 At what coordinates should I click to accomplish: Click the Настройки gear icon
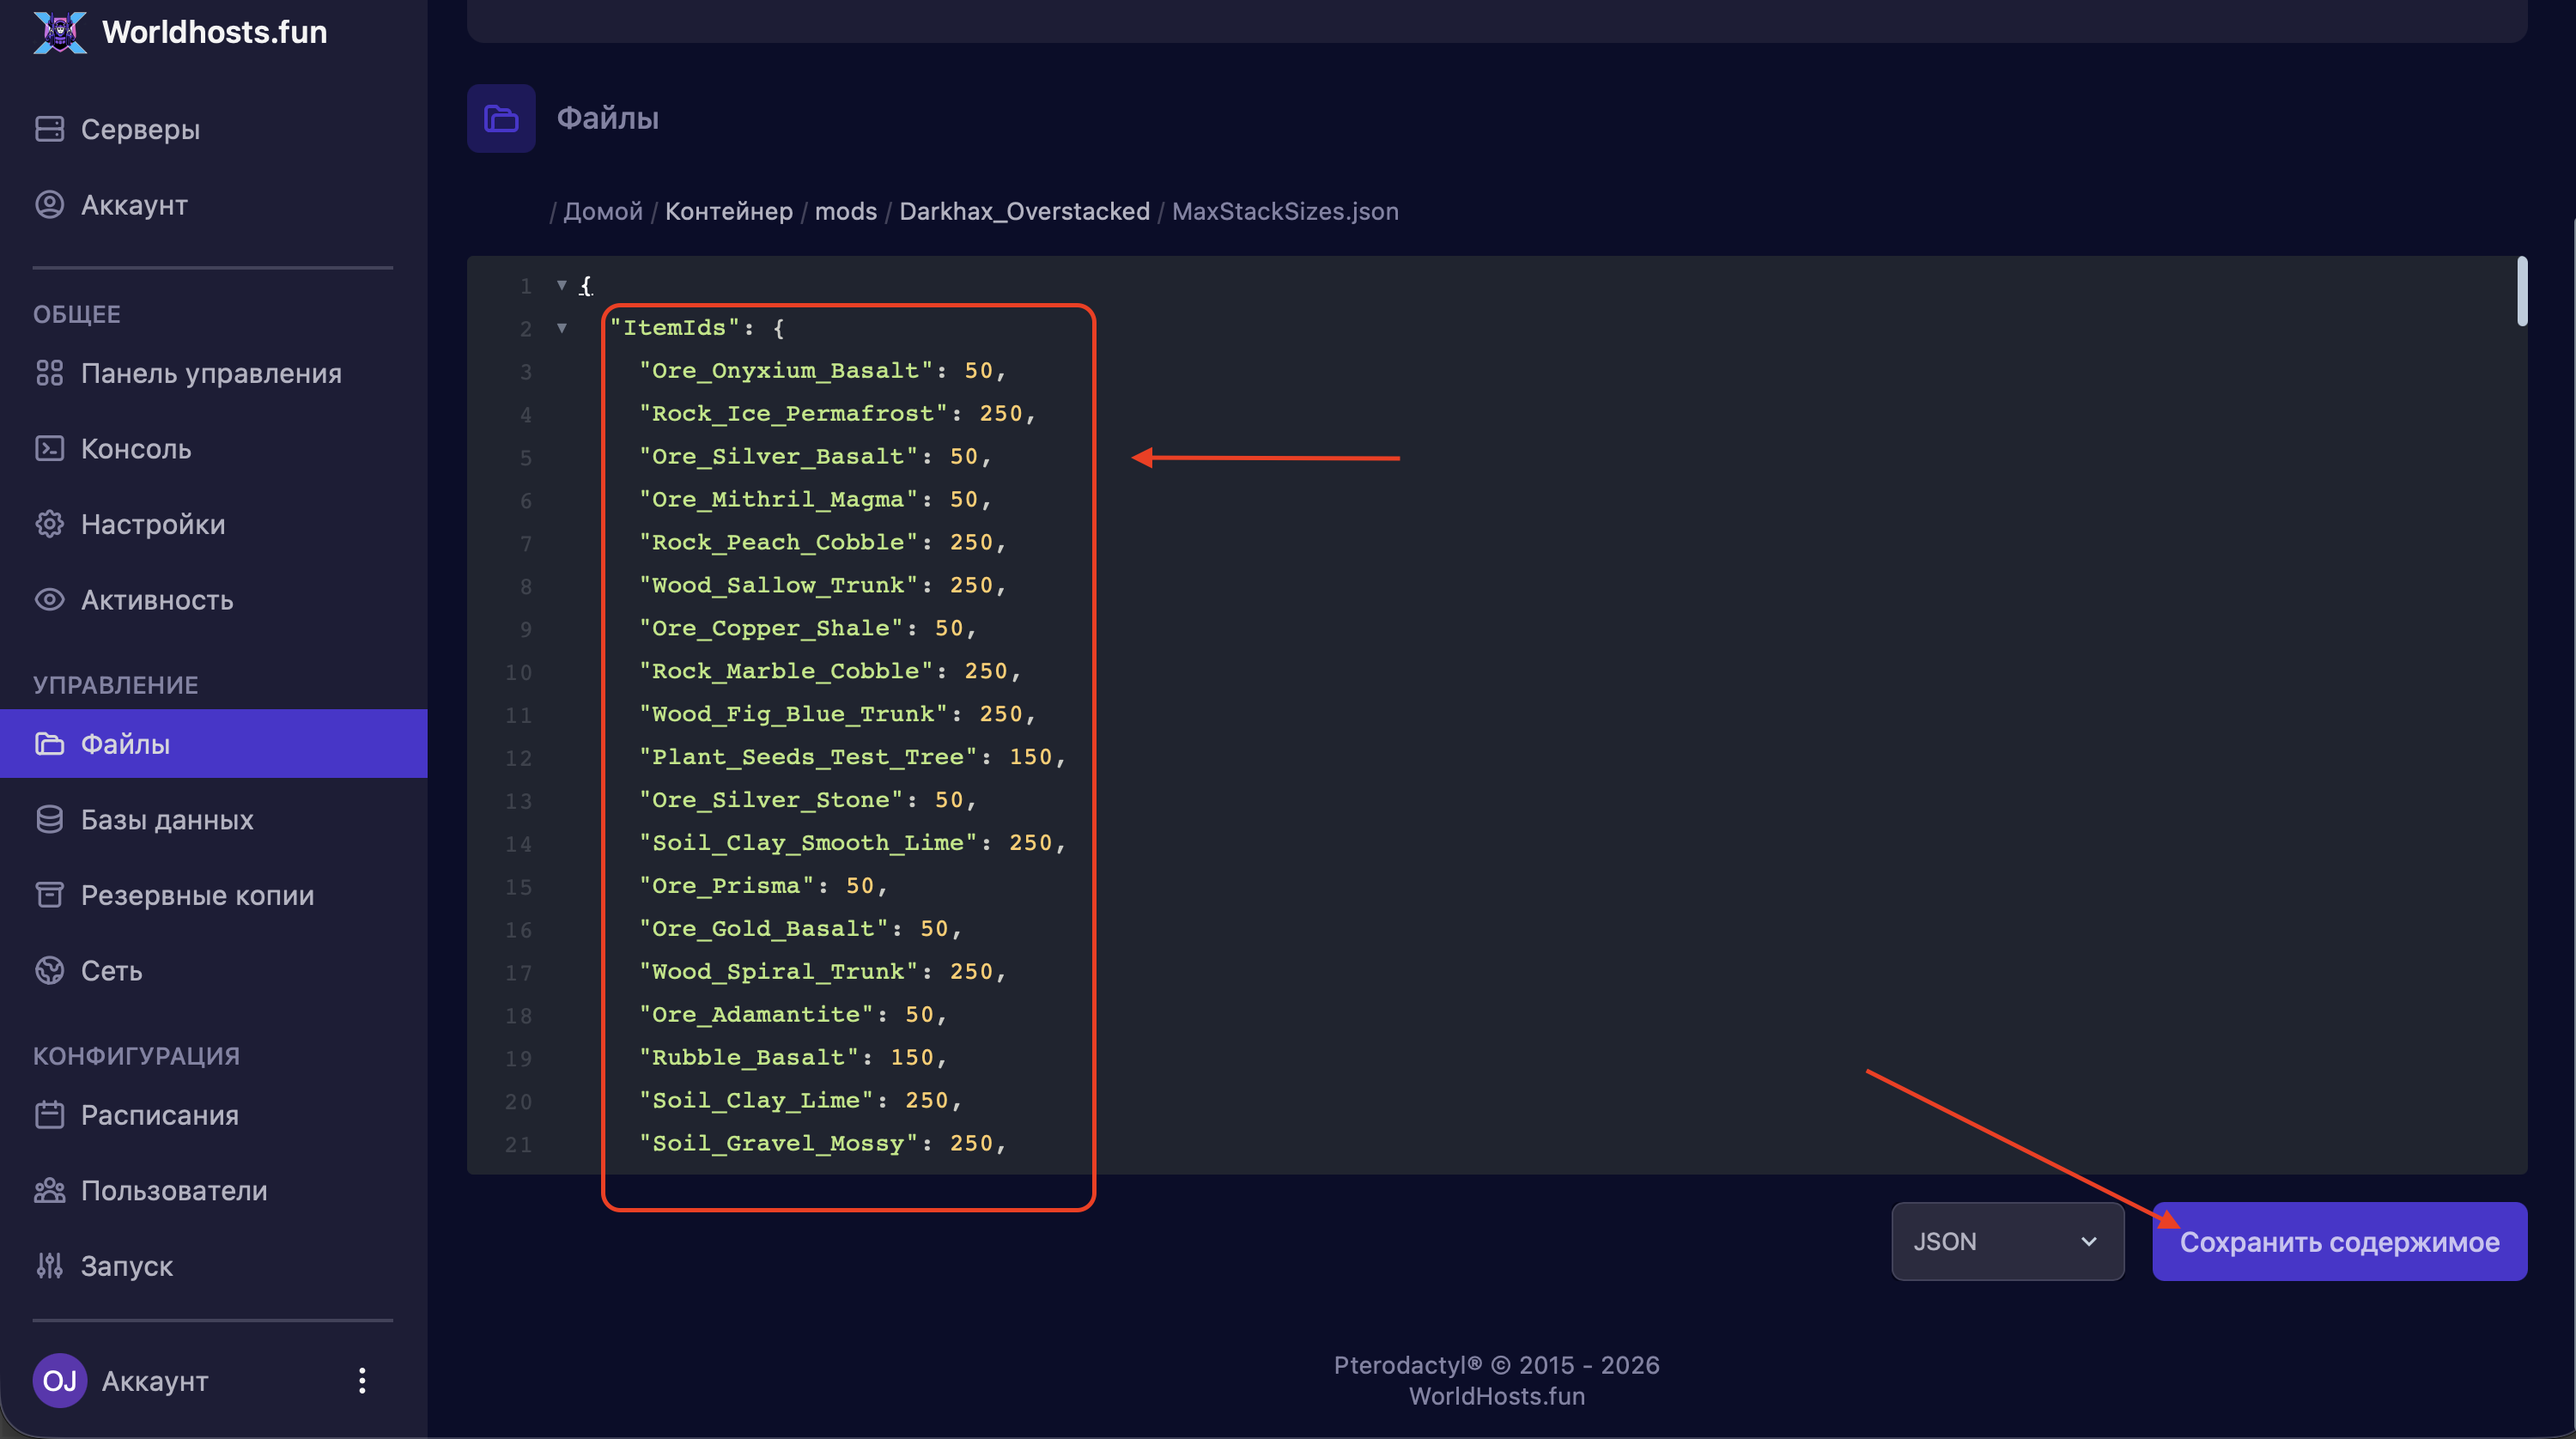(x=49, y=524)
